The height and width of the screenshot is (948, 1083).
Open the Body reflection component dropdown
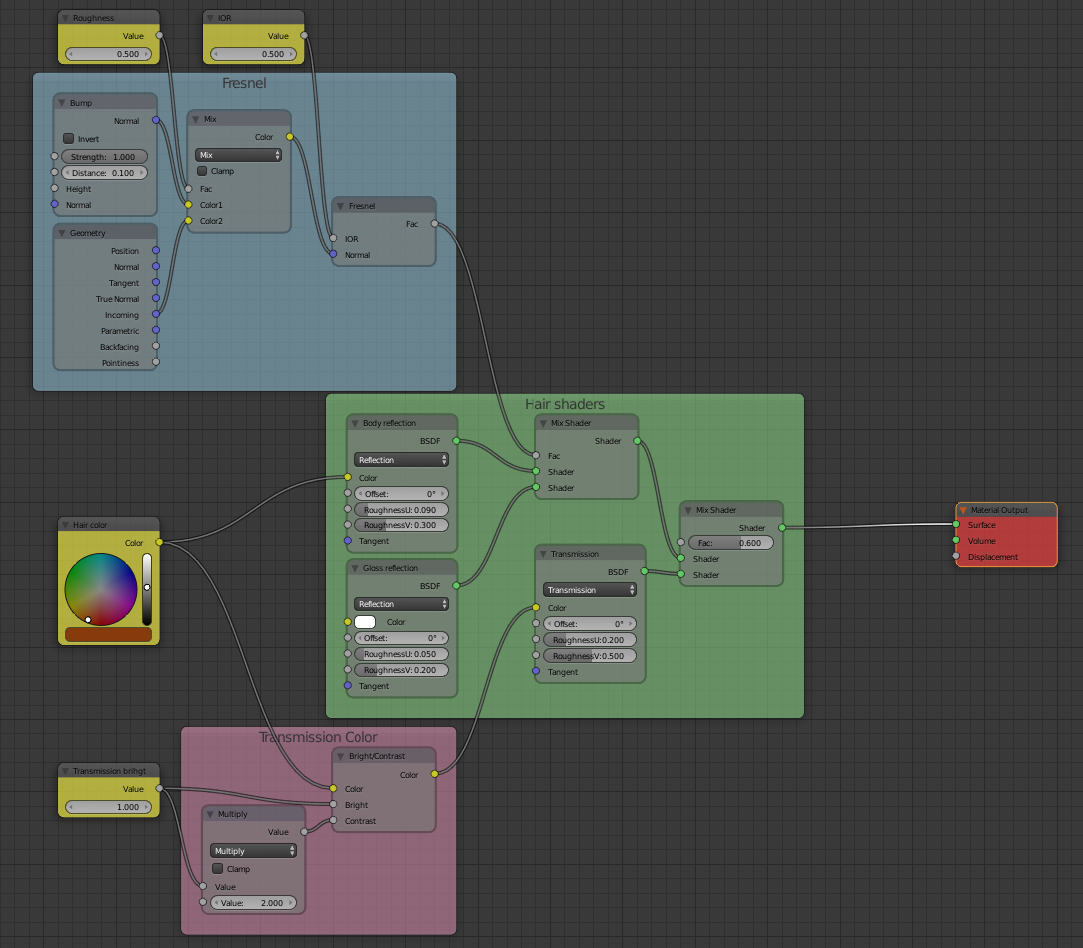(401, 460)
